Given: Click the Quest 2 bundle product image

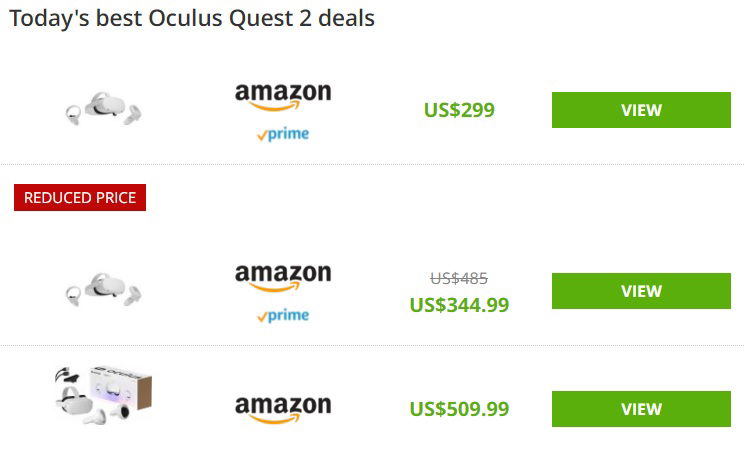Looking at the screenshot, I should click(104, 396).
